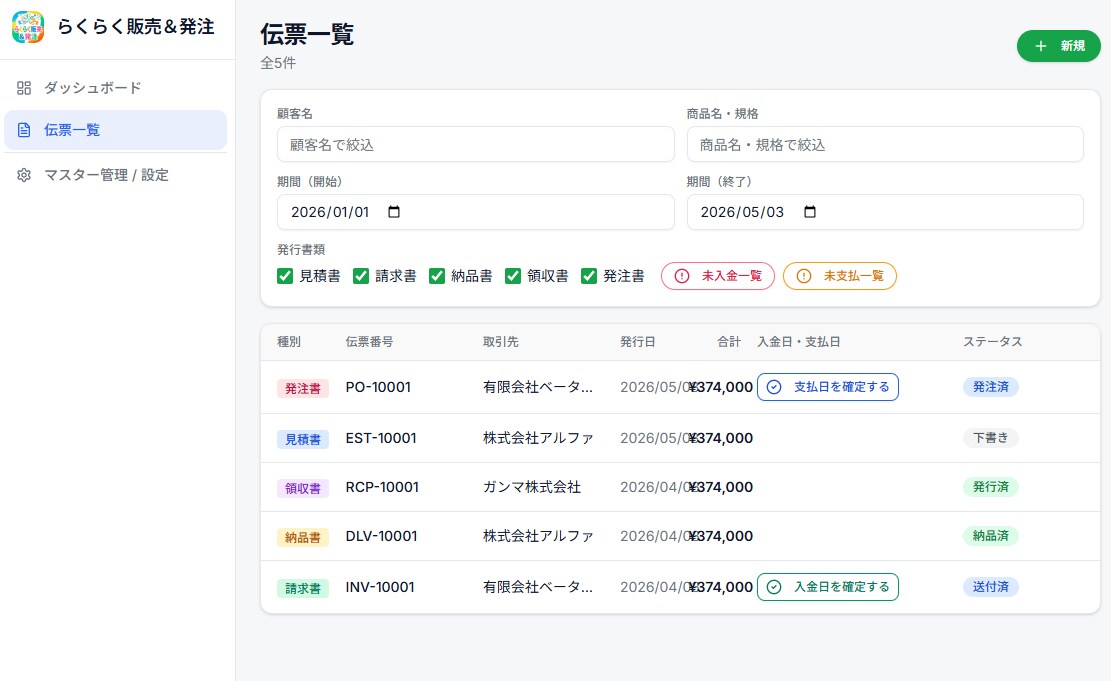Click the らくらく販売＆発注 app logo
Viewport: 1111px width, 681px height.
coord(28,27)
